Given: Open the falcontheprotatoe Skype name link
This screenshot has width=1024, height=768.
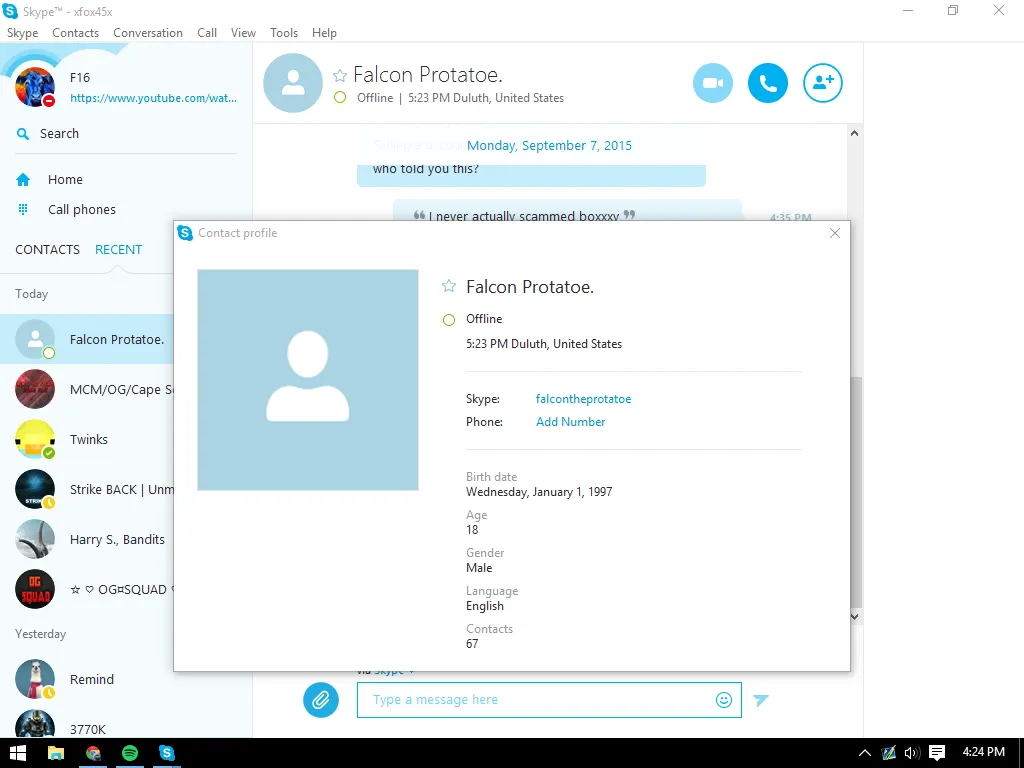Looking at the screenshot, I should pos(583,399).
